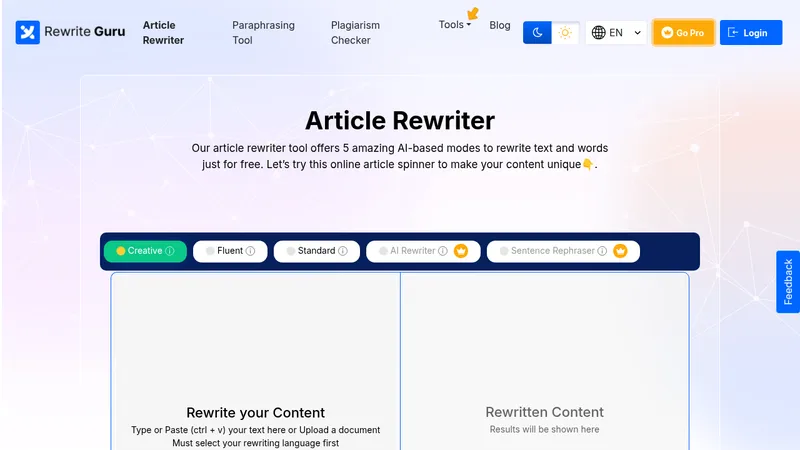The image size is (800, 450).
Task: Click the login arrow icon
Action: point(733,33)
